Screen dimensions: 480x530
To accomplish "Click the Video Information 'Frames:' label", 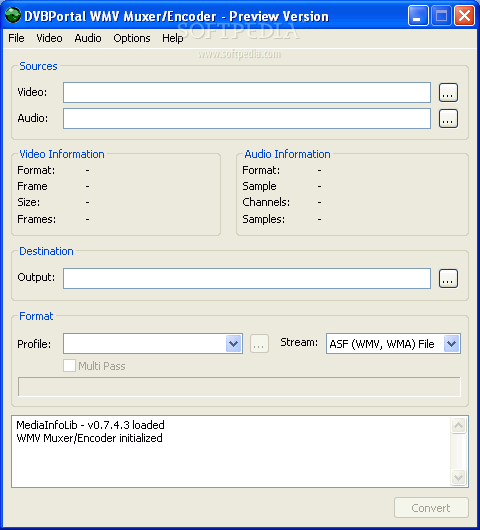I will coord(37,219).
